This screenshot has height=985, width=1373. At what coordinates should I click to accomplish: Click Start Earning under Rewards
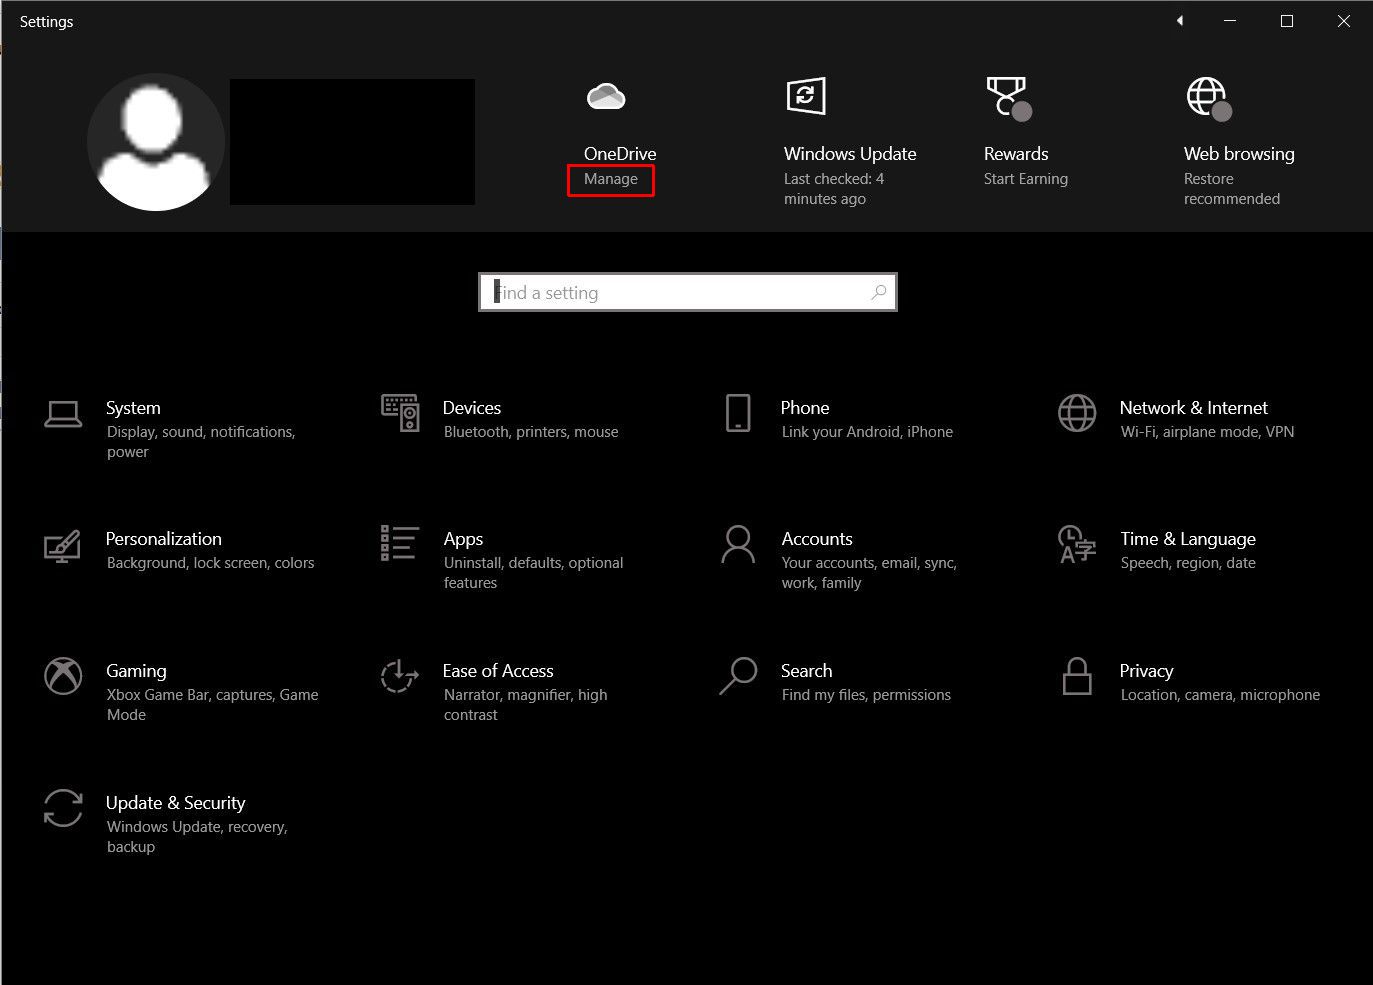click(x=1026, y=179)
